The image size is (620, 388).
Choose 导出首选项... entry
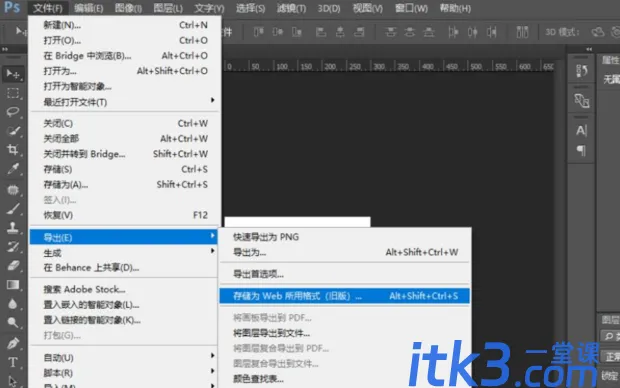point(345,274)
